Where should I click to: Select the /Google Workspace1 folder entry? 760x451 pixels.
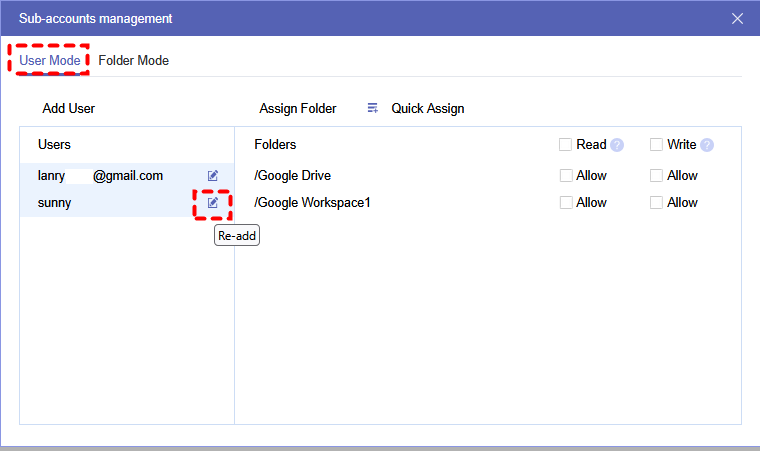[x=313, y=203]
